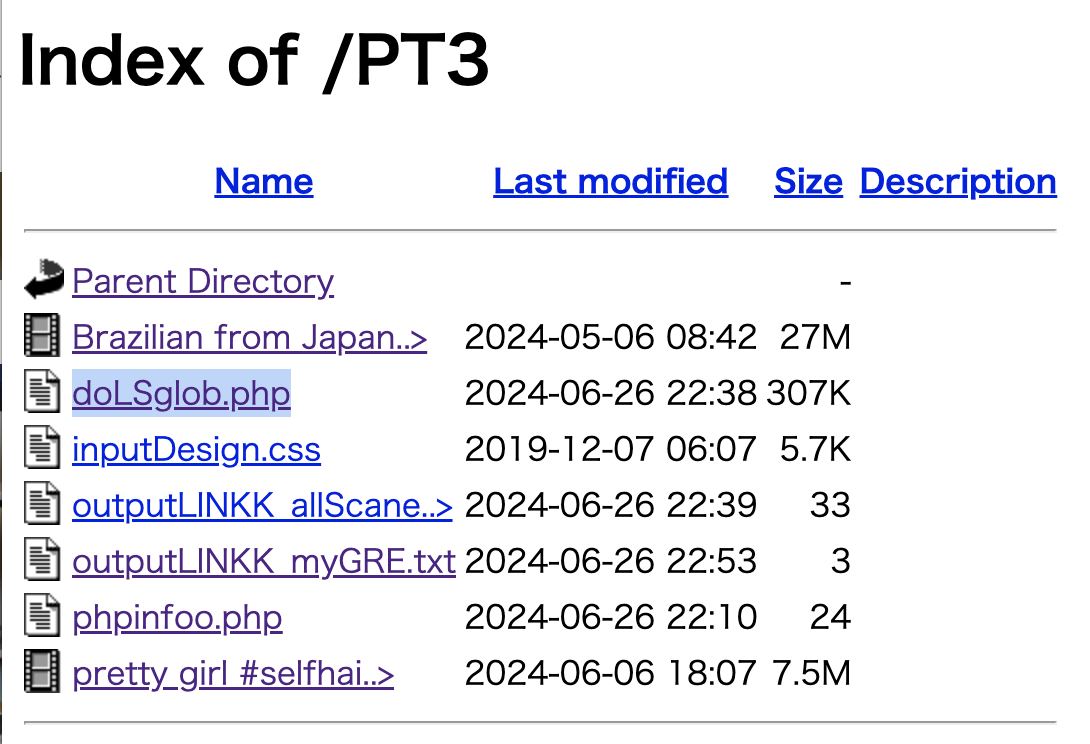Click the document icon beside inputDesign.css
1090x744 pixels.
(x=42, y=450)
